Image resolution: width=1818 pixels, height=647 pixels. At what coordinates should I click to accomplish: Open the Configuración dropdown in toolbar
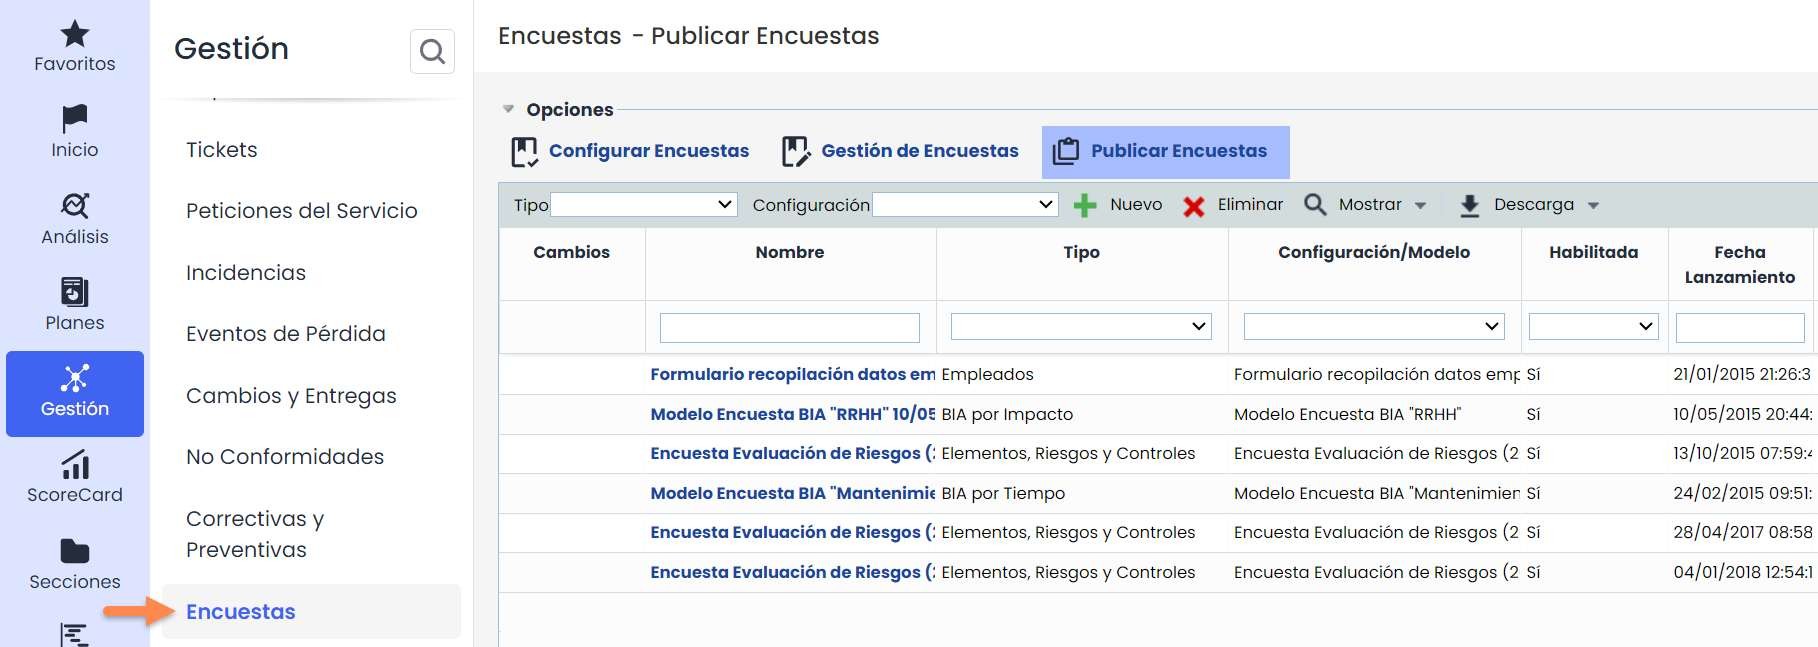[x=965, y=205]
